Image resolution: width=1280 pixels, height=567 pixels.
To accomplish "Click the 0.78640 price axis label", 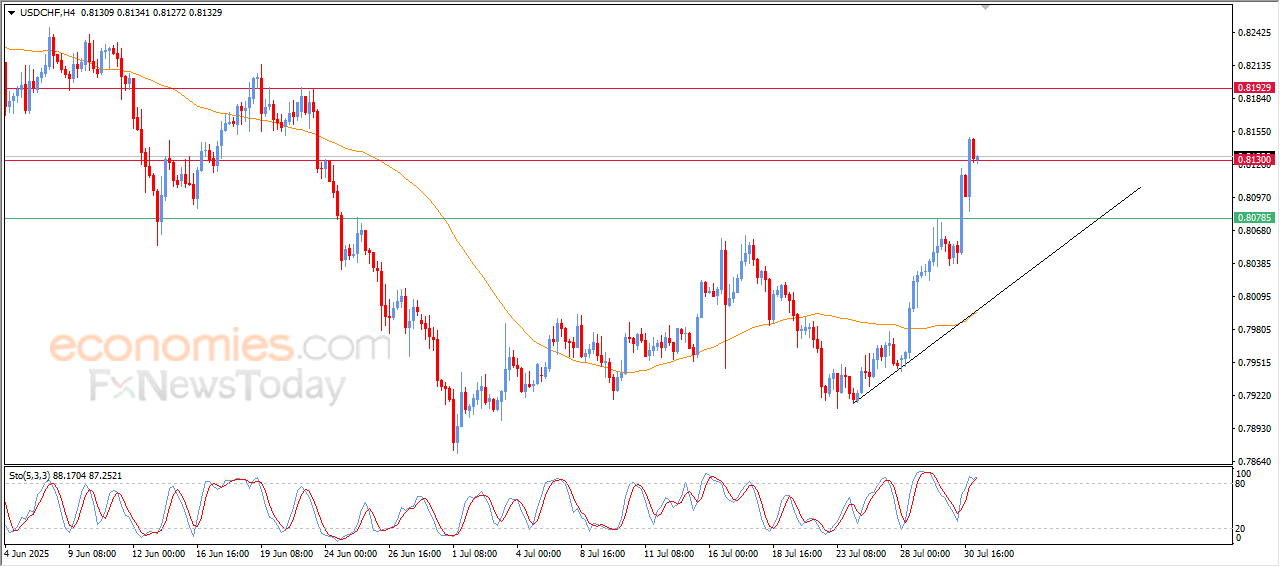I will click(x=1254, y=462).
